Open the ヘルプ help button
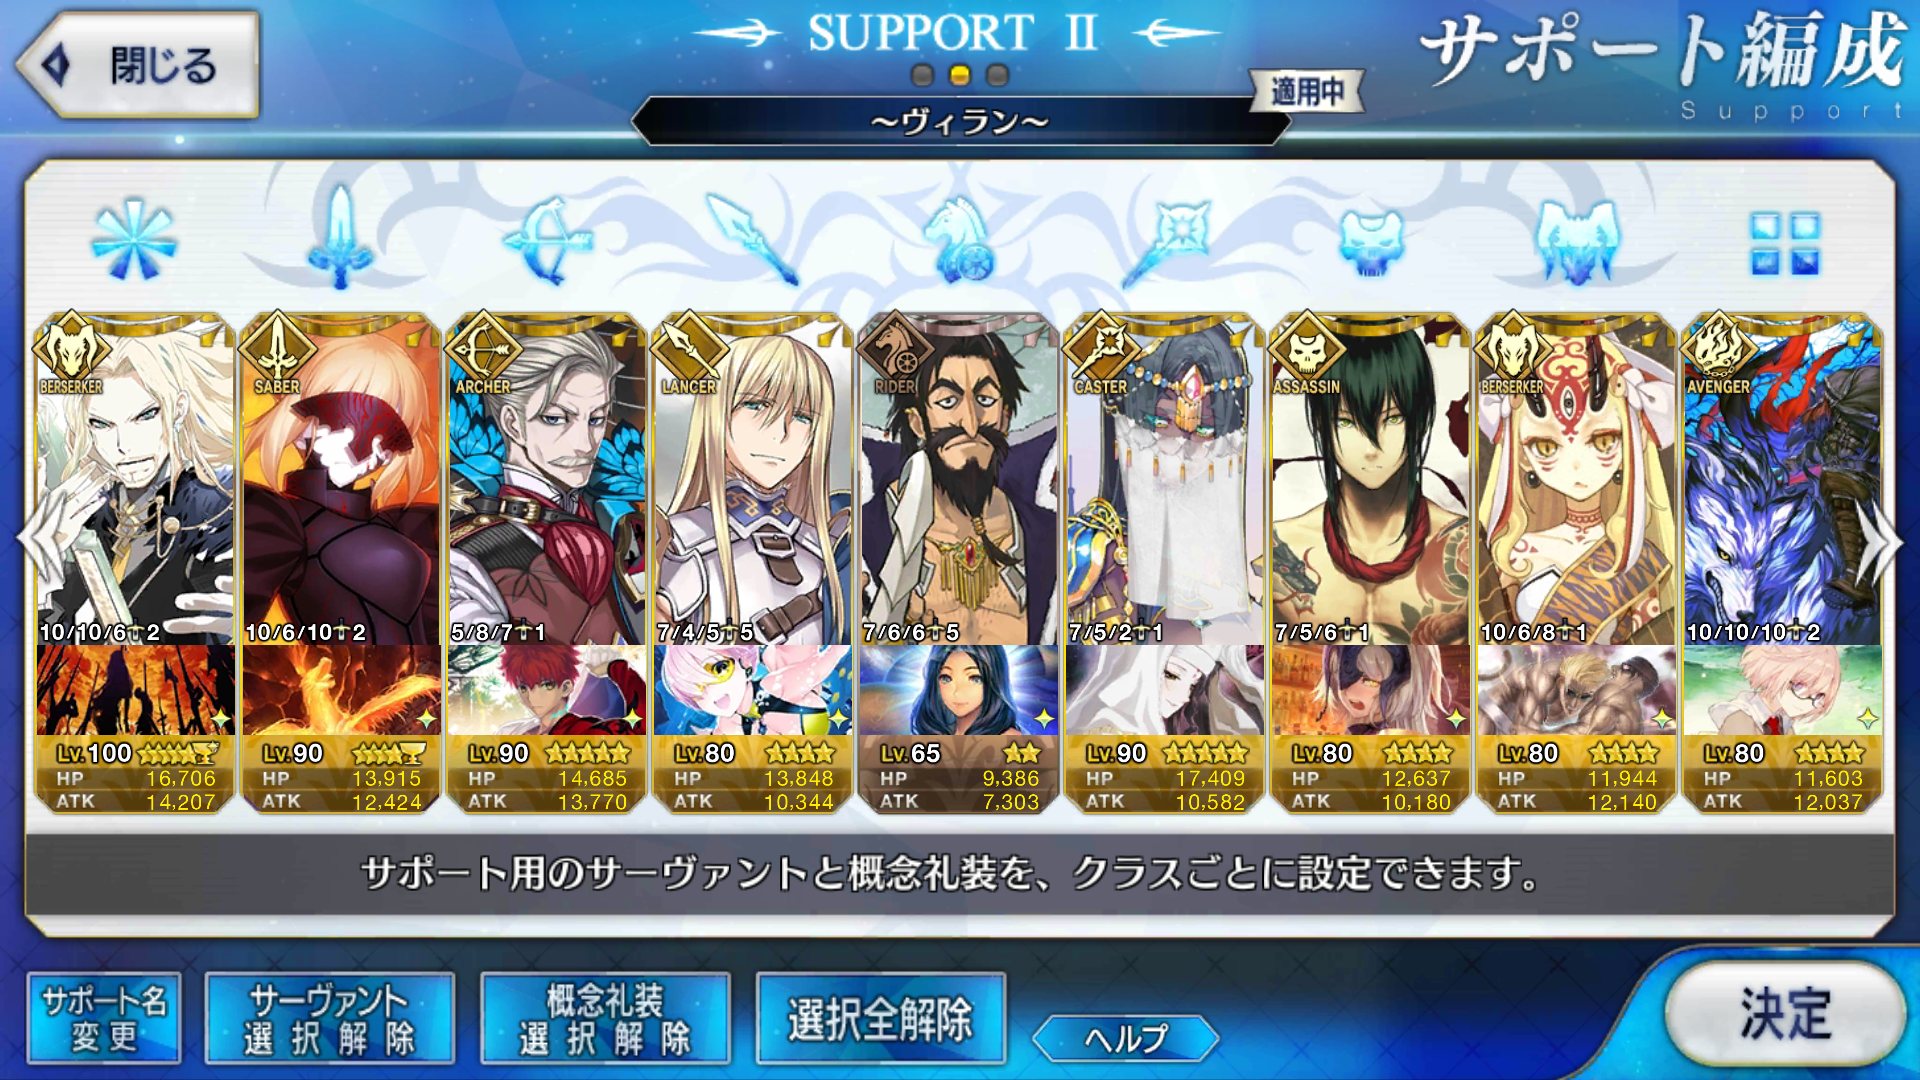 tap(1125, 1038)
